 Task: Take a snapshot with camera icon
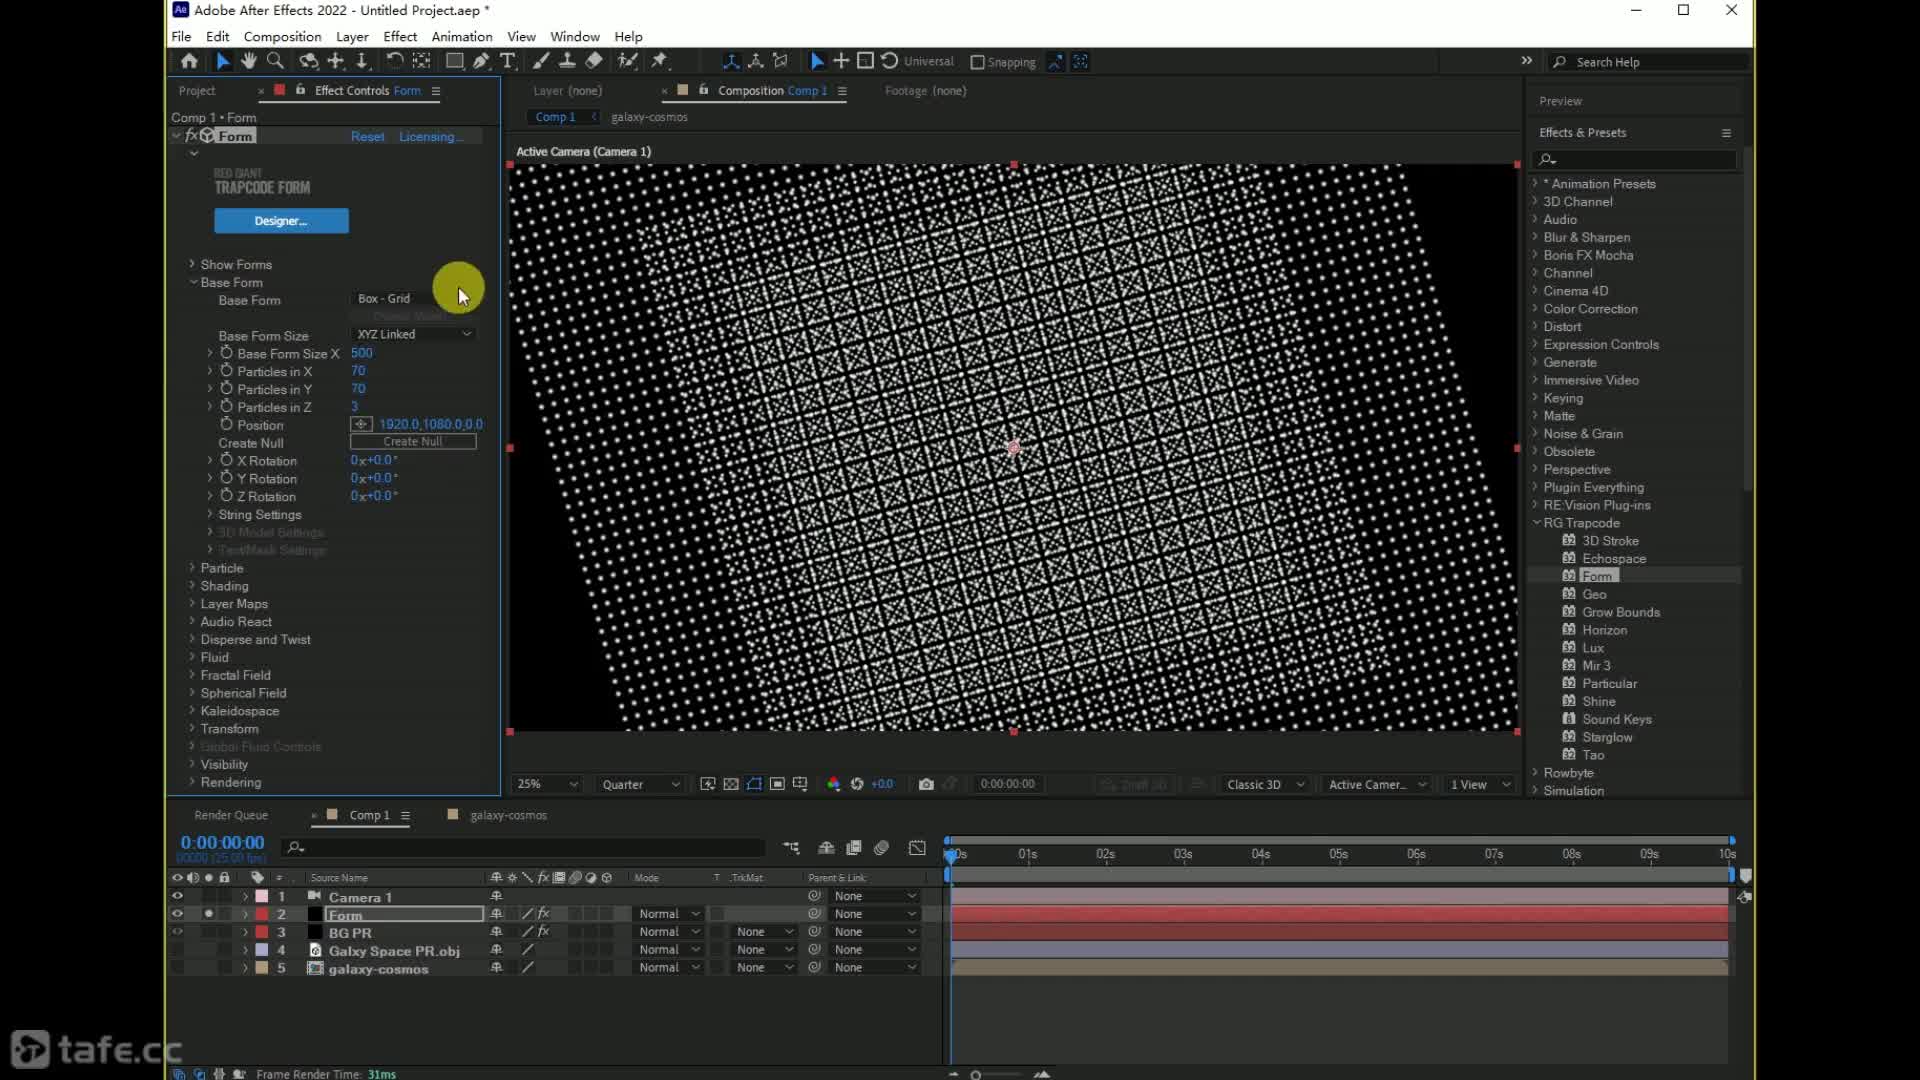click(926, 784)
